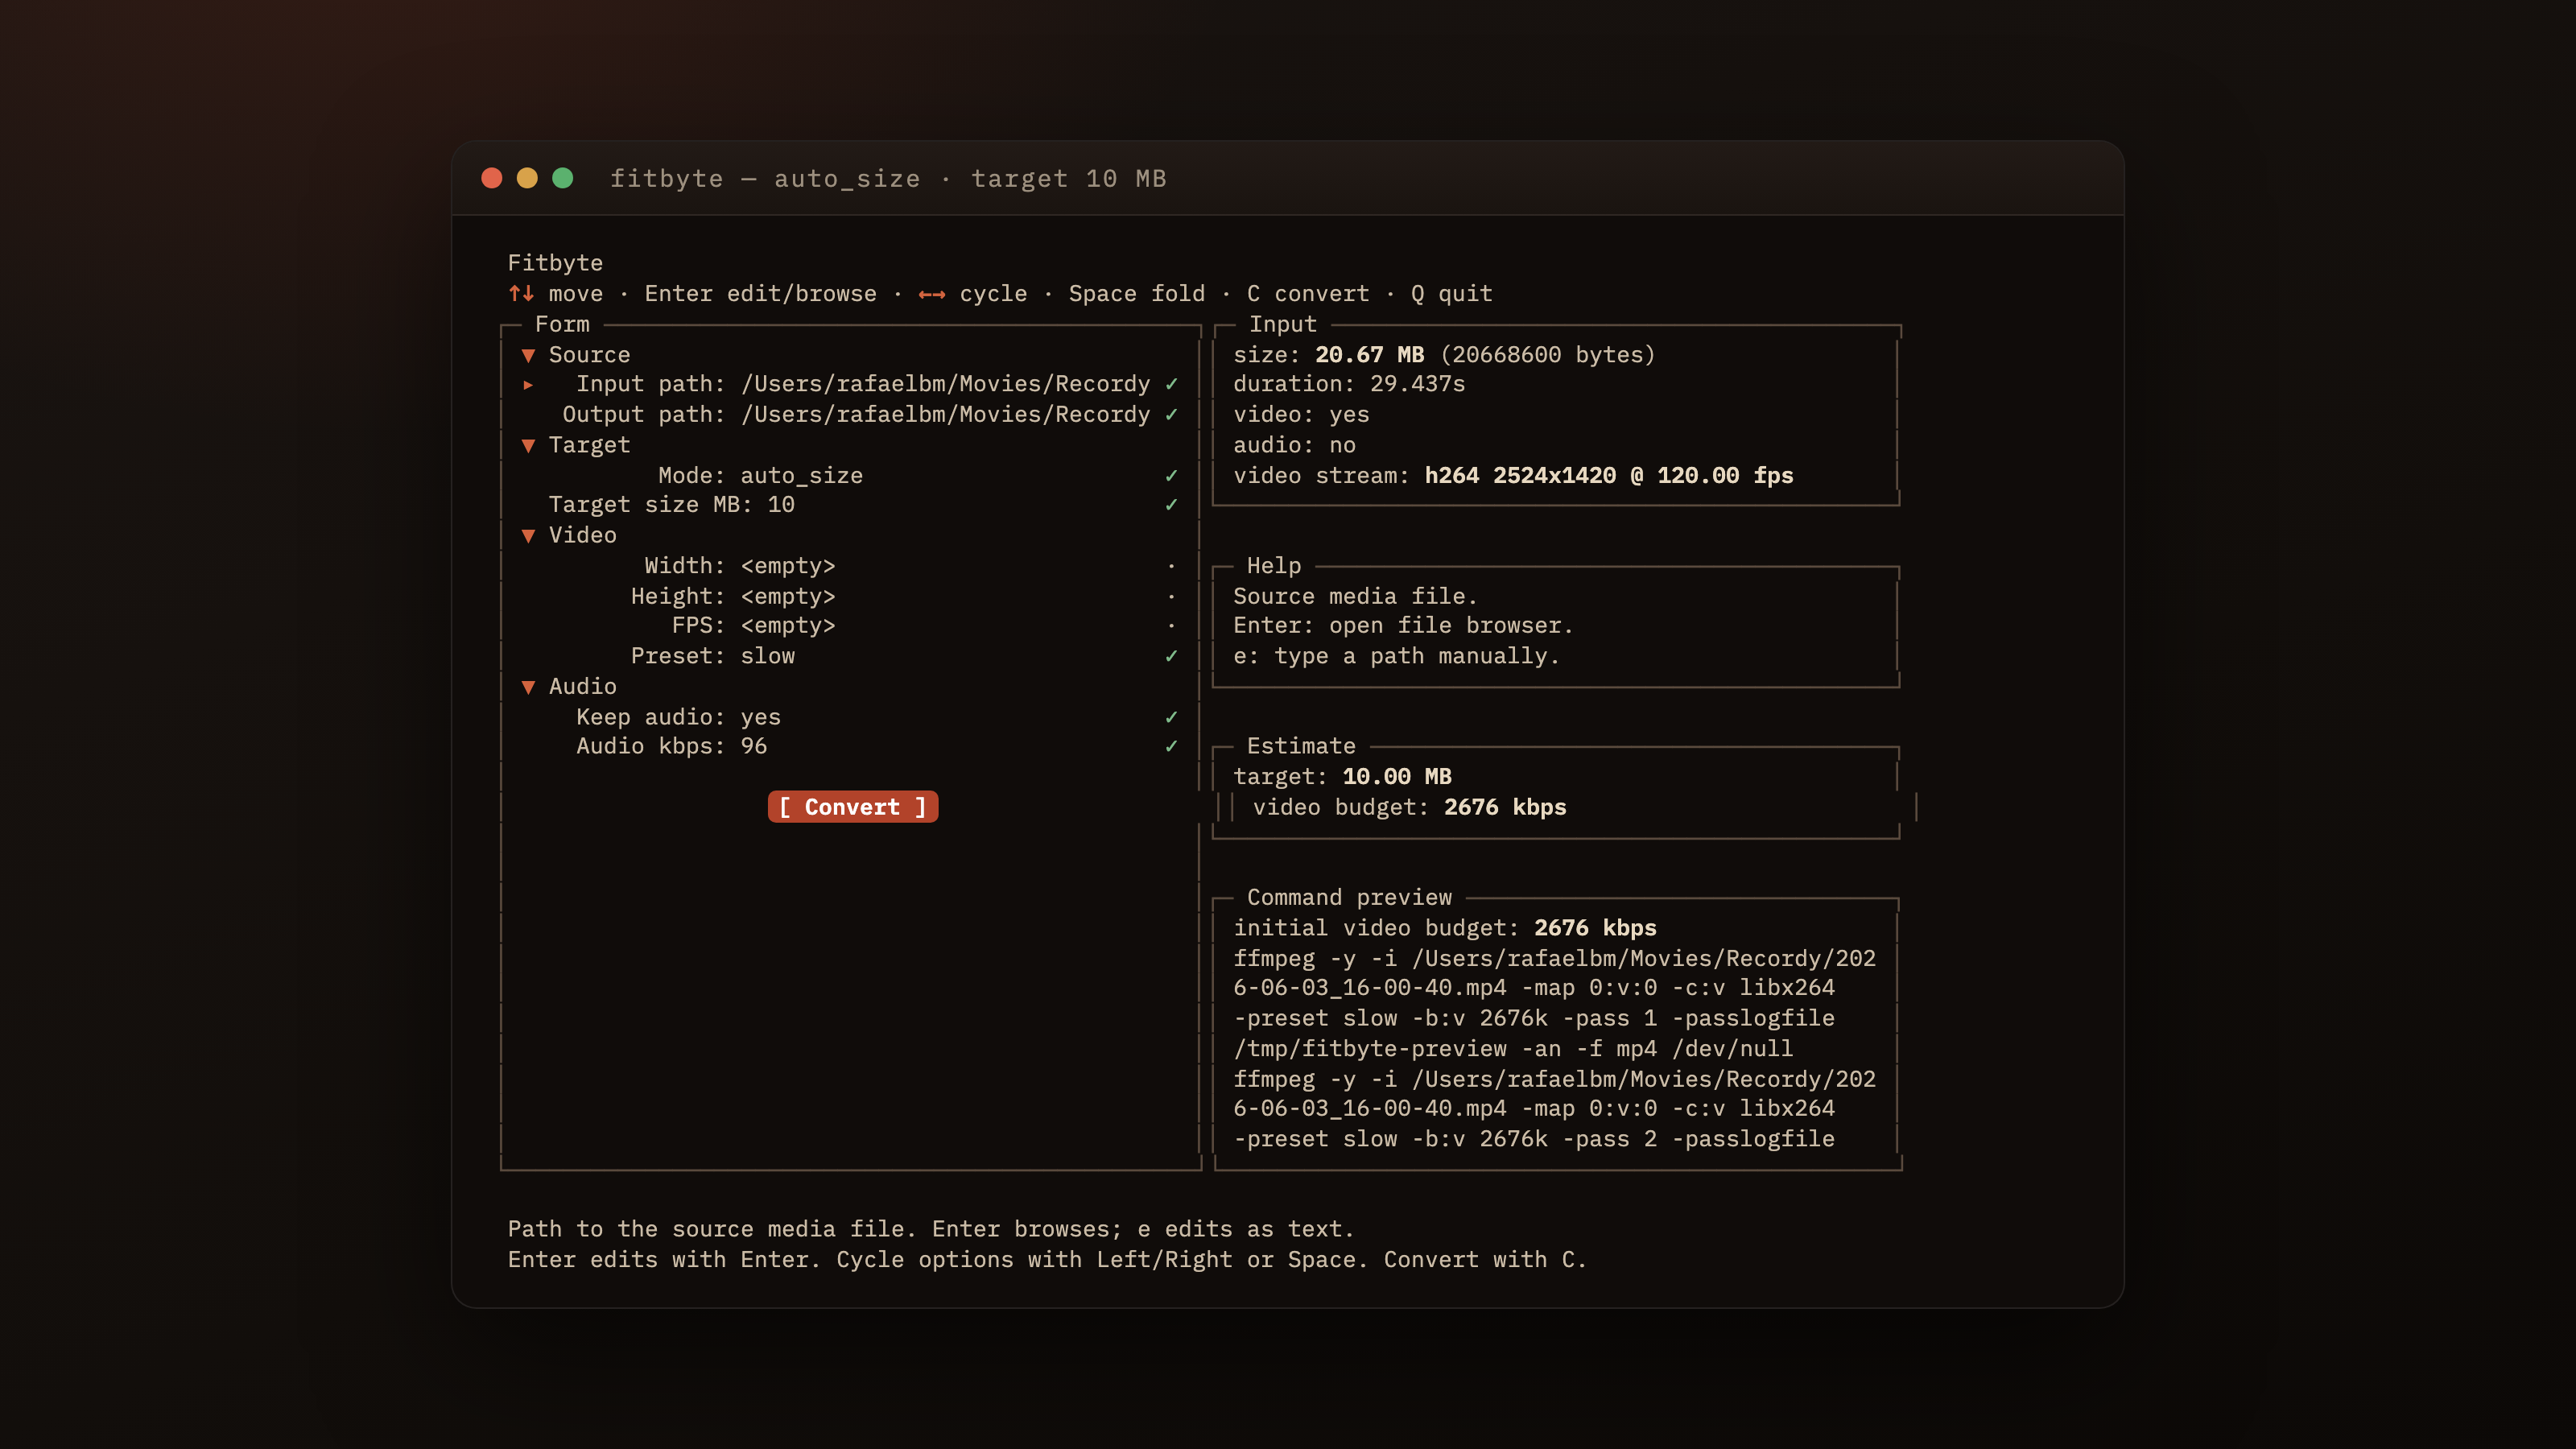2576x1449 pixels.
Task: Edit the Target size MB value
Action: pos(850,504)
